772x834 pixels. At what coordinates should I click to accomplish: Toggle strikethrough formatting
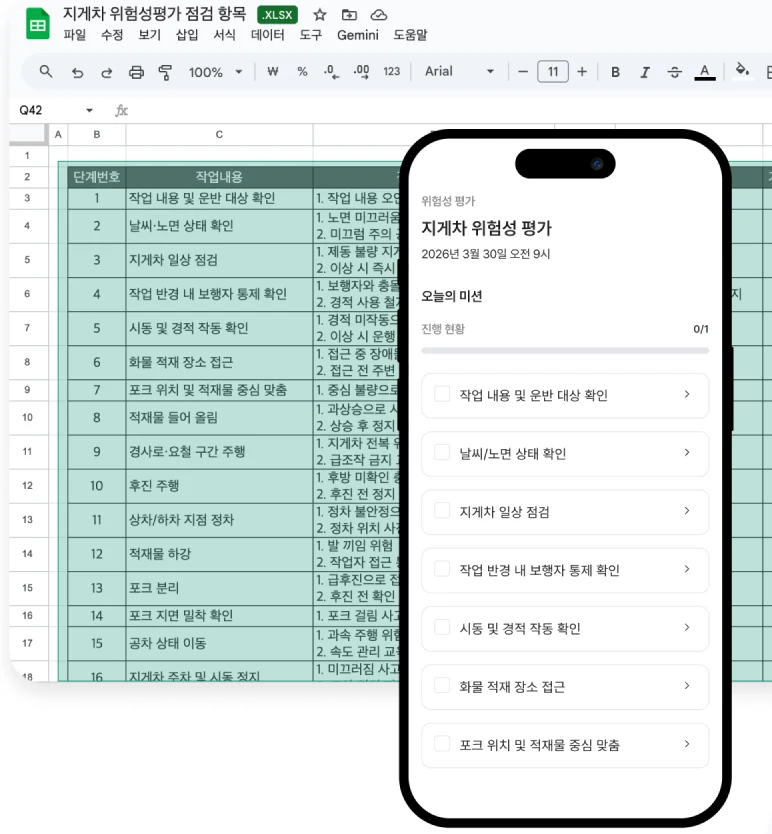pos(674,72)
